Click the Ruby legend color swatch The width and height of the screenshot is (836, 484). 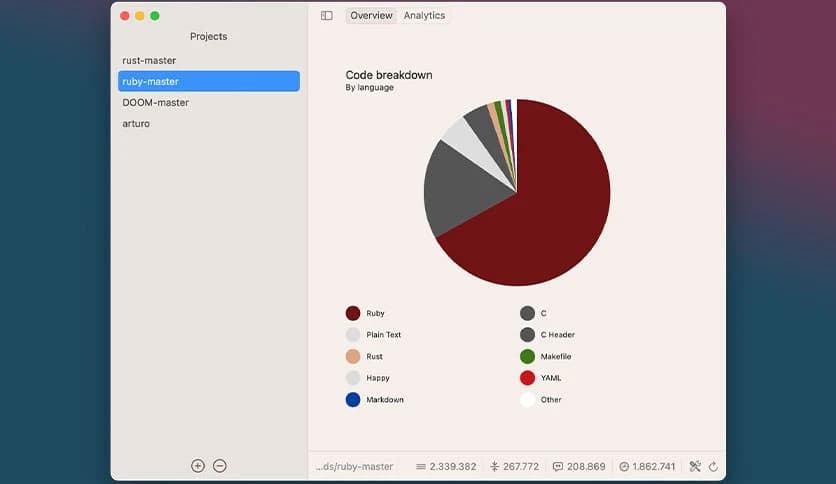tap(353, 313)
